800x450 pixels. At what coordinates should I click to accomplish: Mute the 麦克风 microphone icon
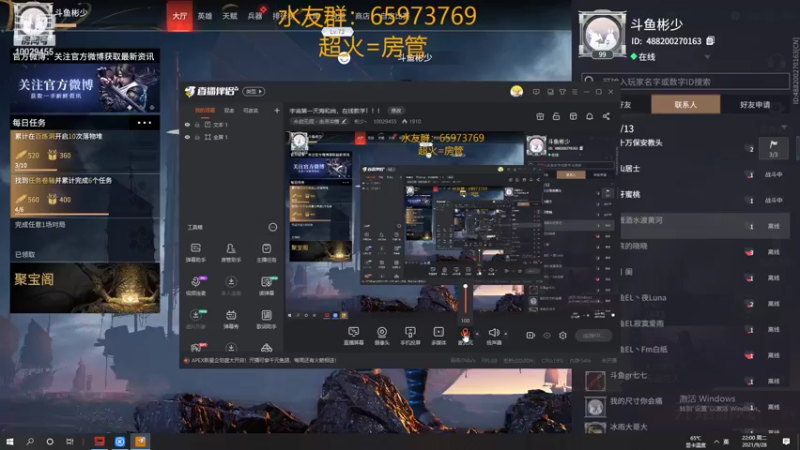[465, 334]
